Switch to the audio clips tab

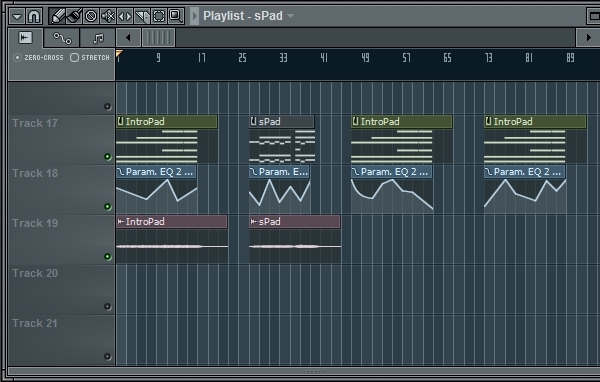[26, 38]
